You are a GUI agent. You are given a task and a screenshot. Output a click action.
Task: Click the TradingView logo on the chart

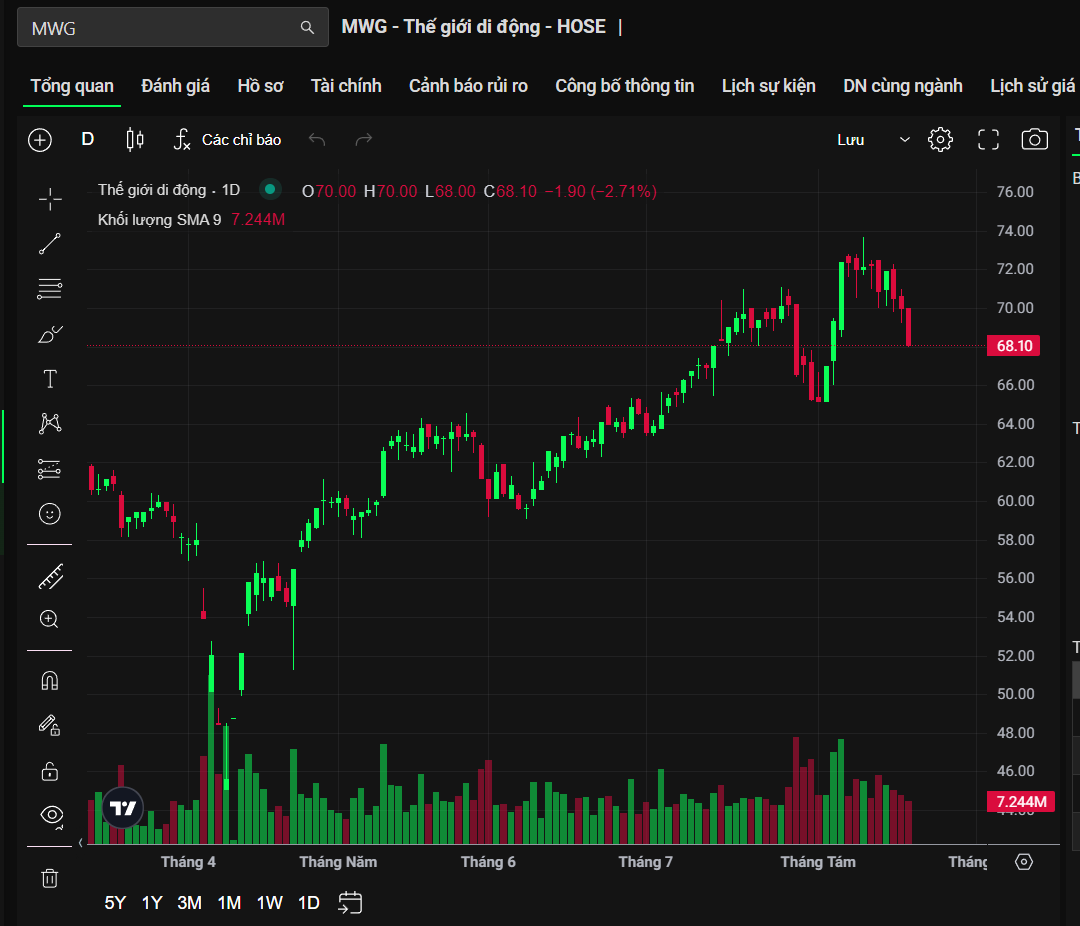[x=123, y=808]
